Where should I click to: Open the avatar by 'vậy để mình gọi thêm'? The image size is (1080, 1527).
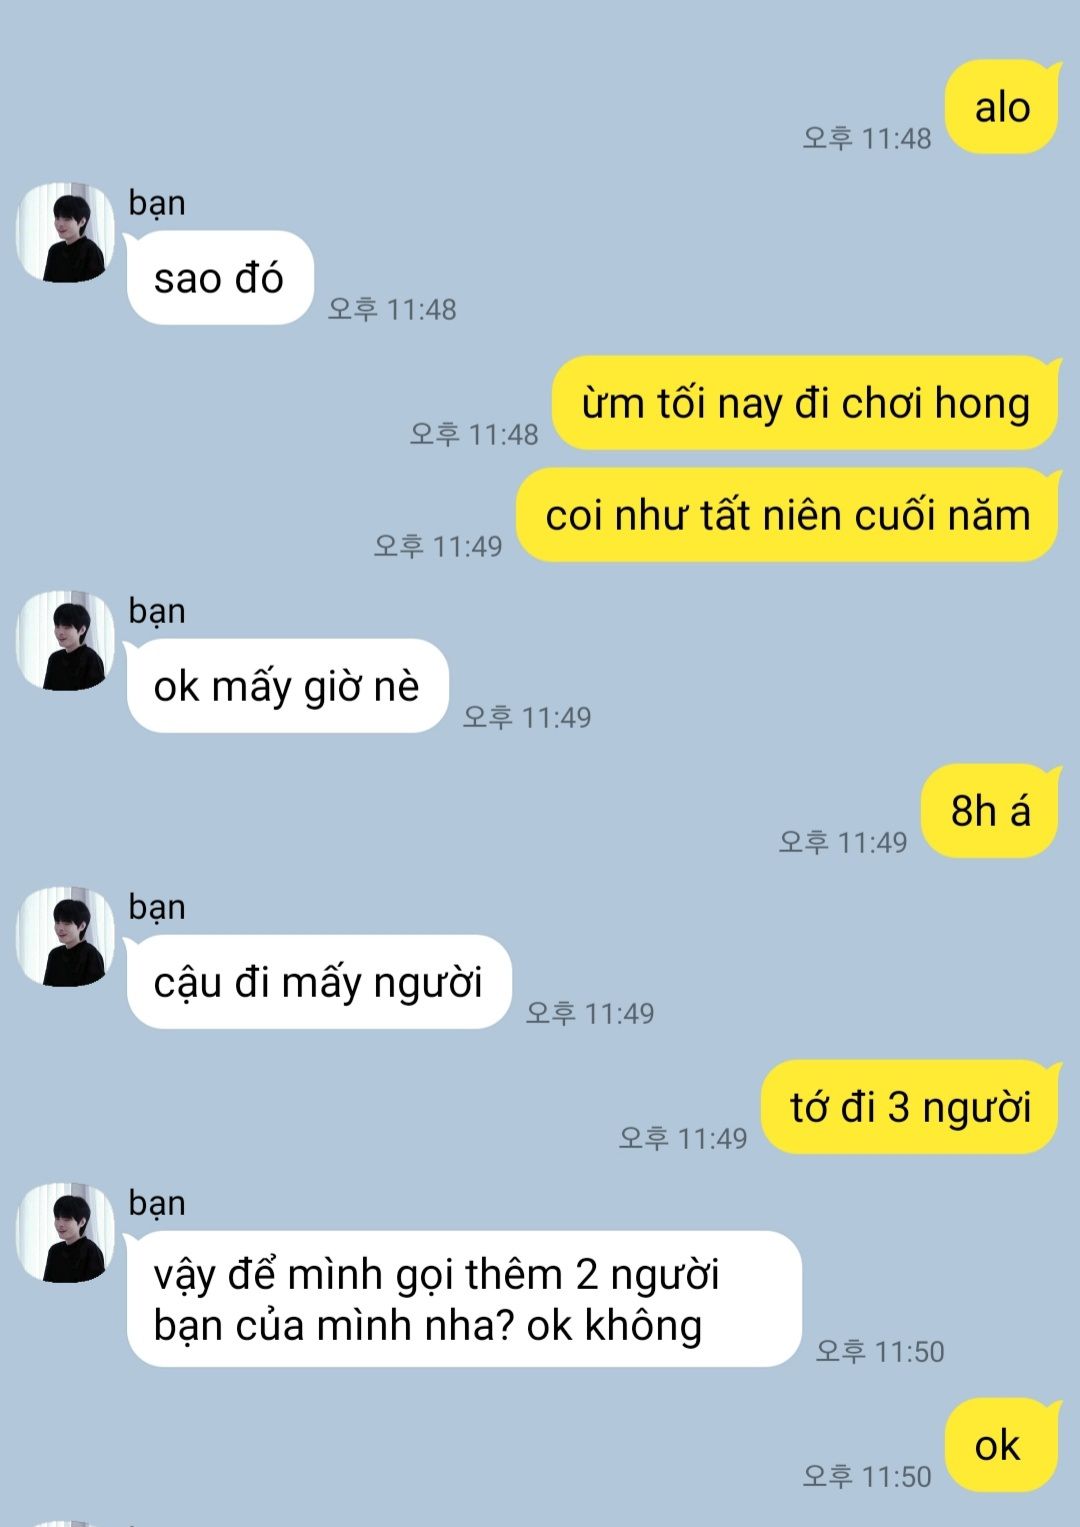(65, 1233)
